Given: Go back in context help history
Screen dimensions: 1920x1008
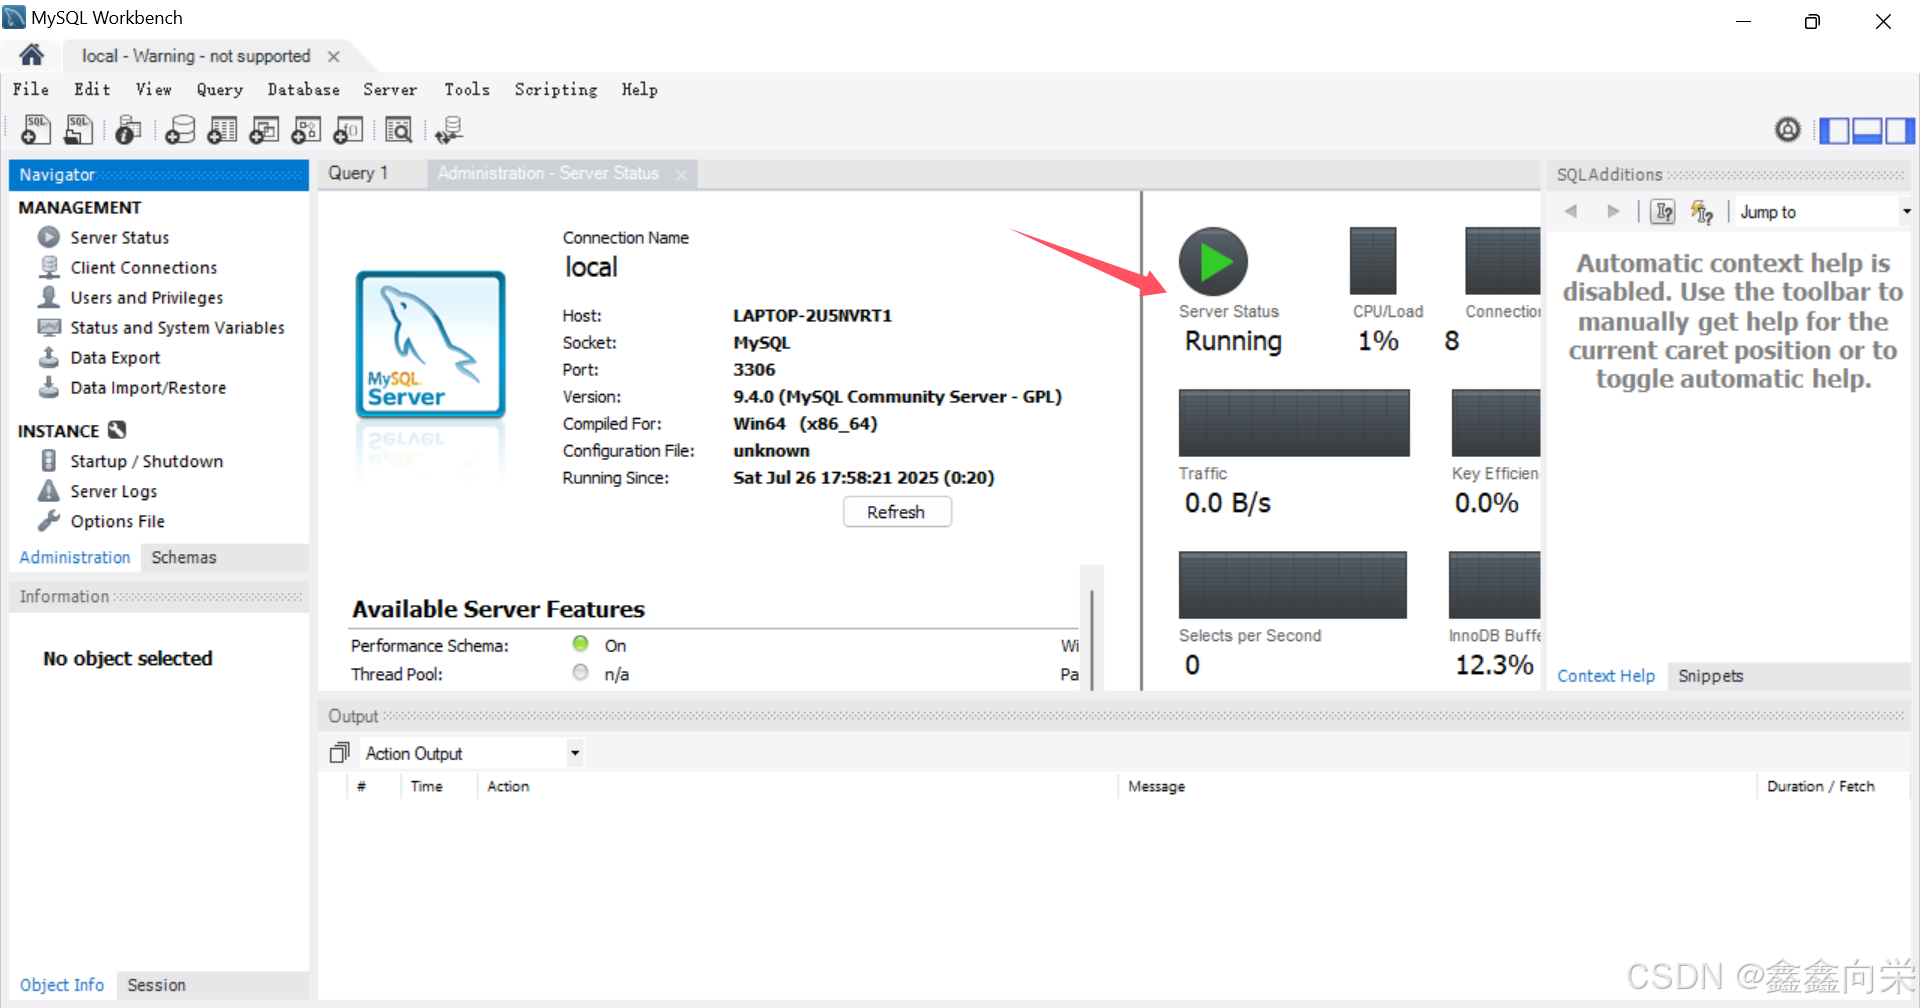Looking at the screenshot, I should tap(1571, 211).
